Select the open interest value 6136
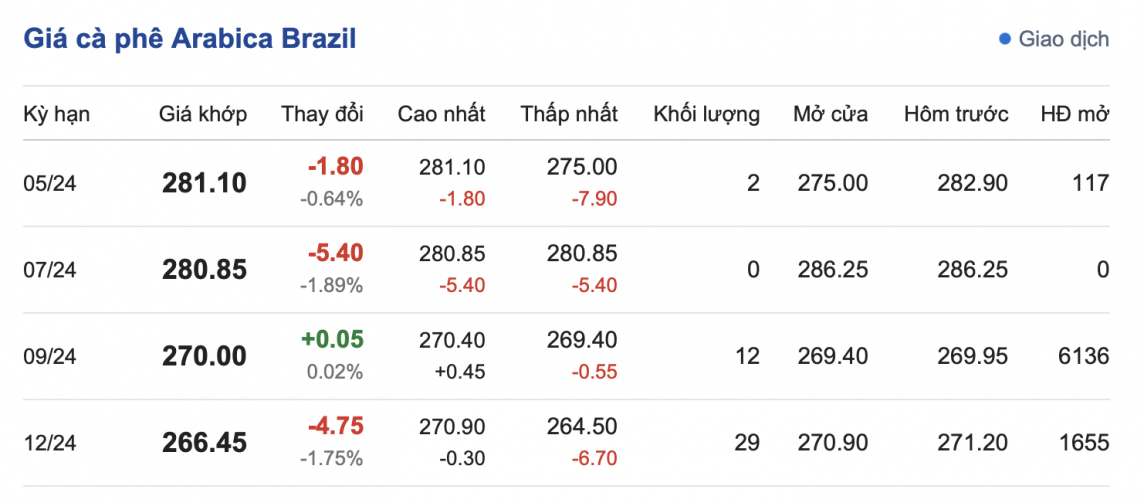 pyautogui.click(x=1087, y=355)
